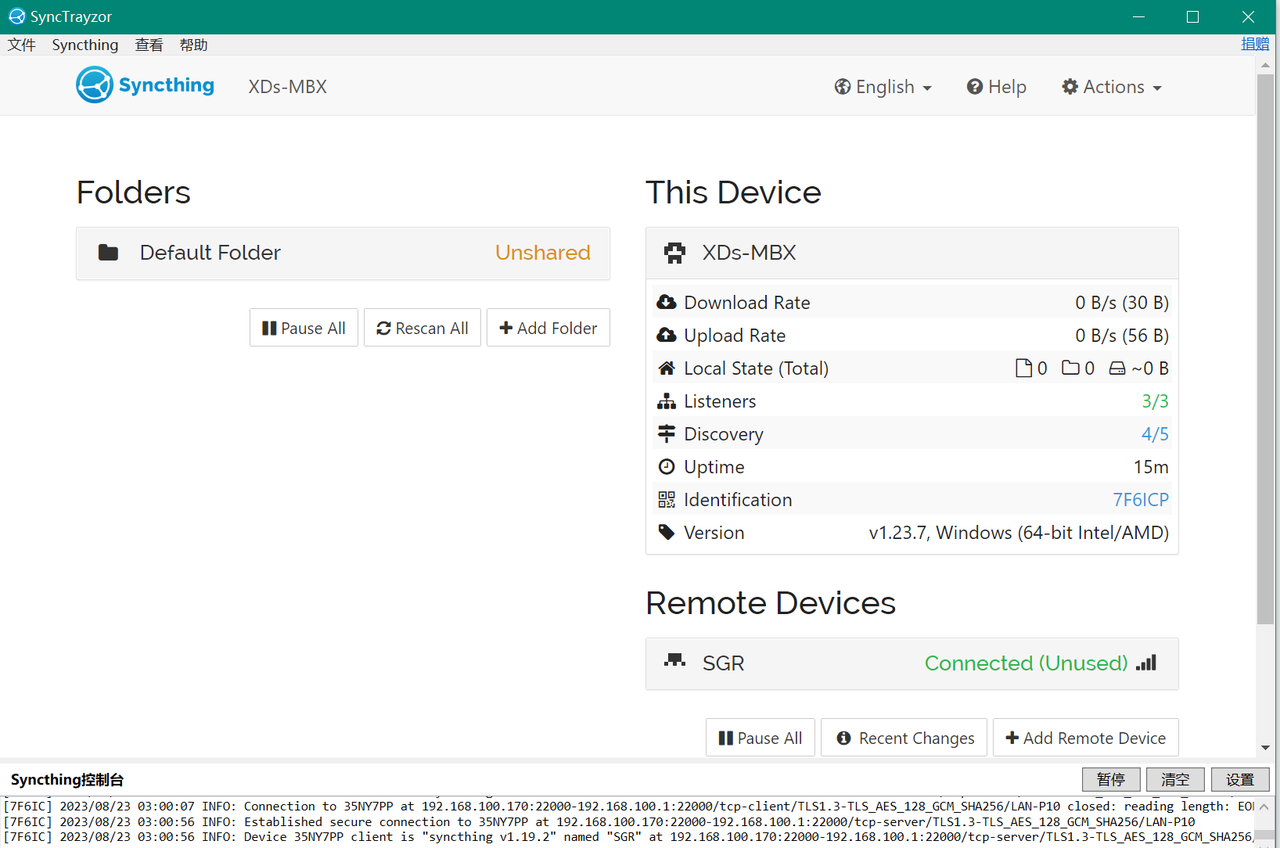Click the SyncTrayzor title bar icon
1280x848 pixels.
point(16,16)
